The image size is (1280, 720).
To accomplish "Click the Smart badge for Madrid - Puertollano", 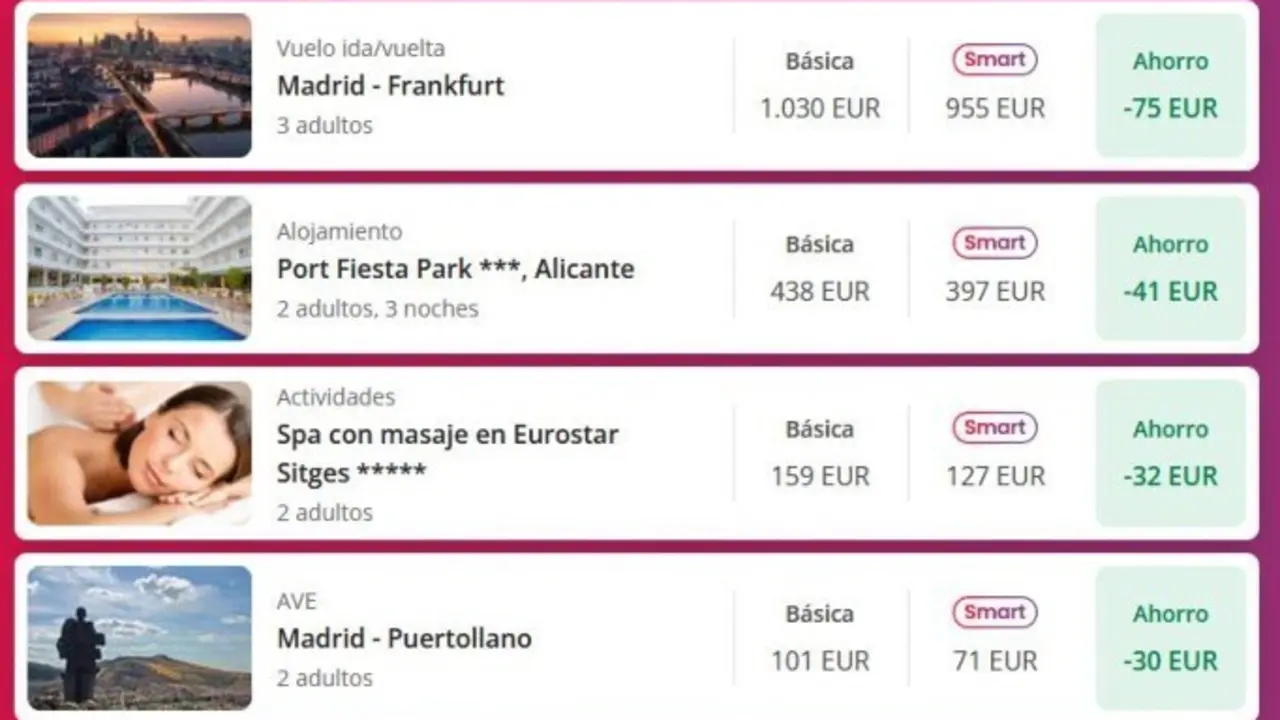I will (994, 612).
